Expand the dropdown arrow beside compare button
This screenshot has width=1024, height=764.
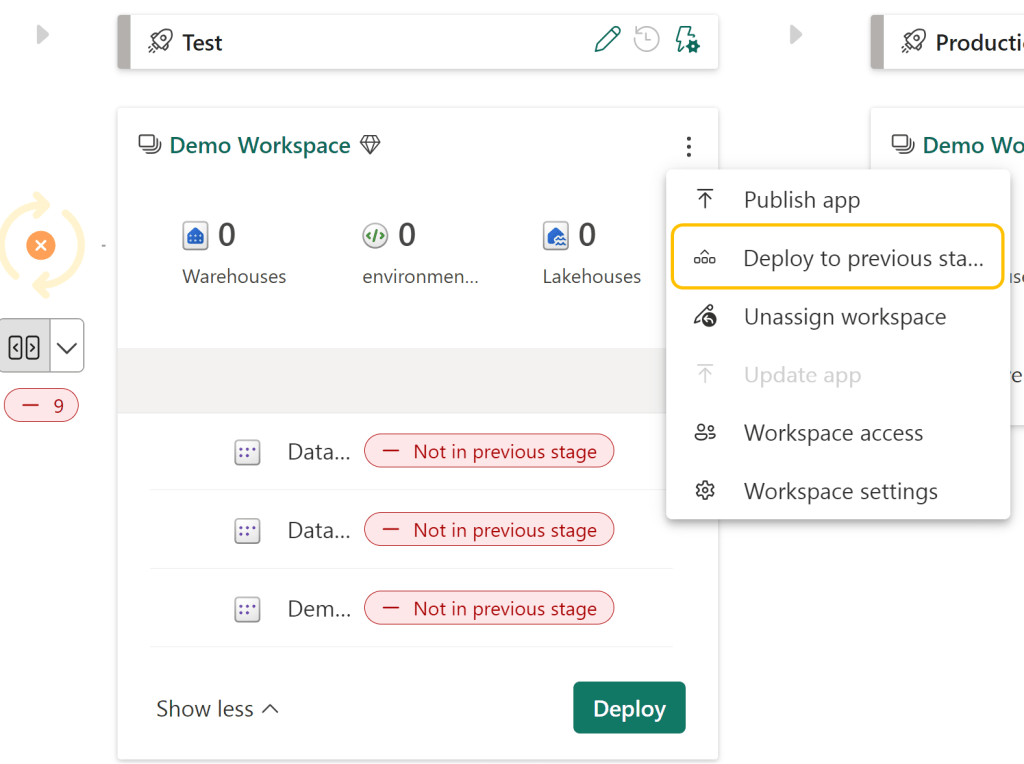point(67,346)
